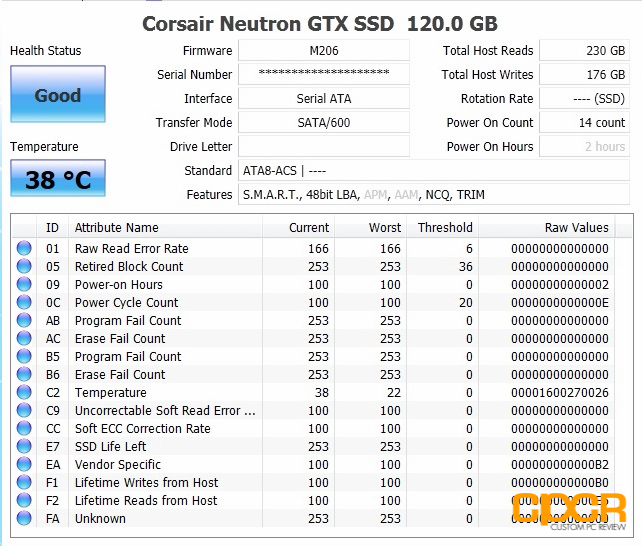Click status orb for SSD Life Left
Viewport: 642px width, 546px height.
click(24, 446)
